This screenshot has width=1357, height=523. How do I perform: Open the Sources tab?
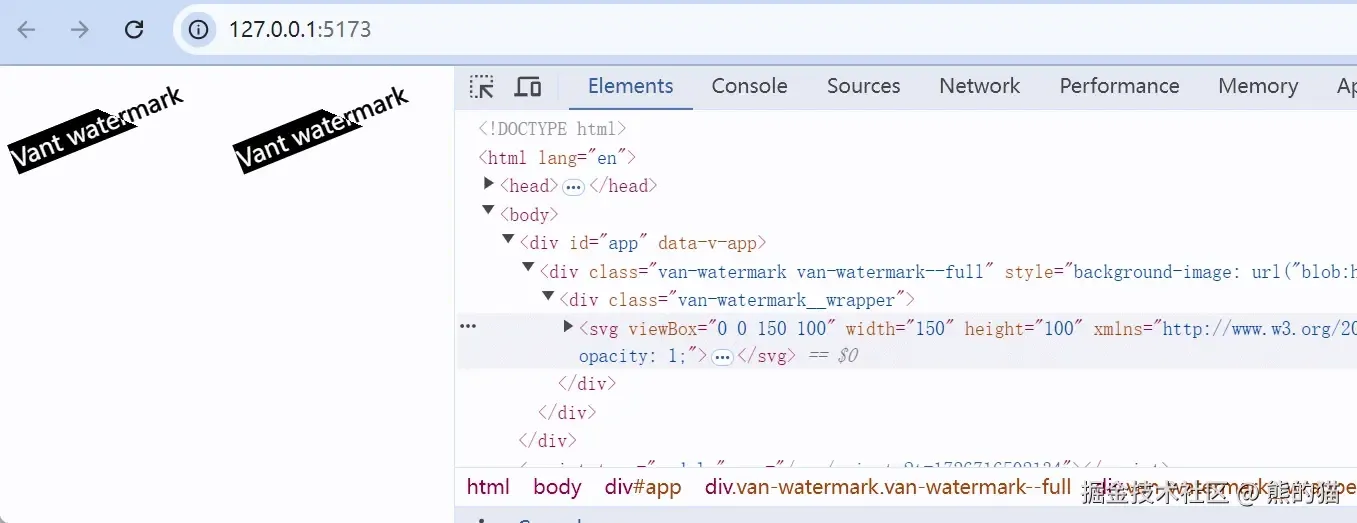tap(863, 86)
